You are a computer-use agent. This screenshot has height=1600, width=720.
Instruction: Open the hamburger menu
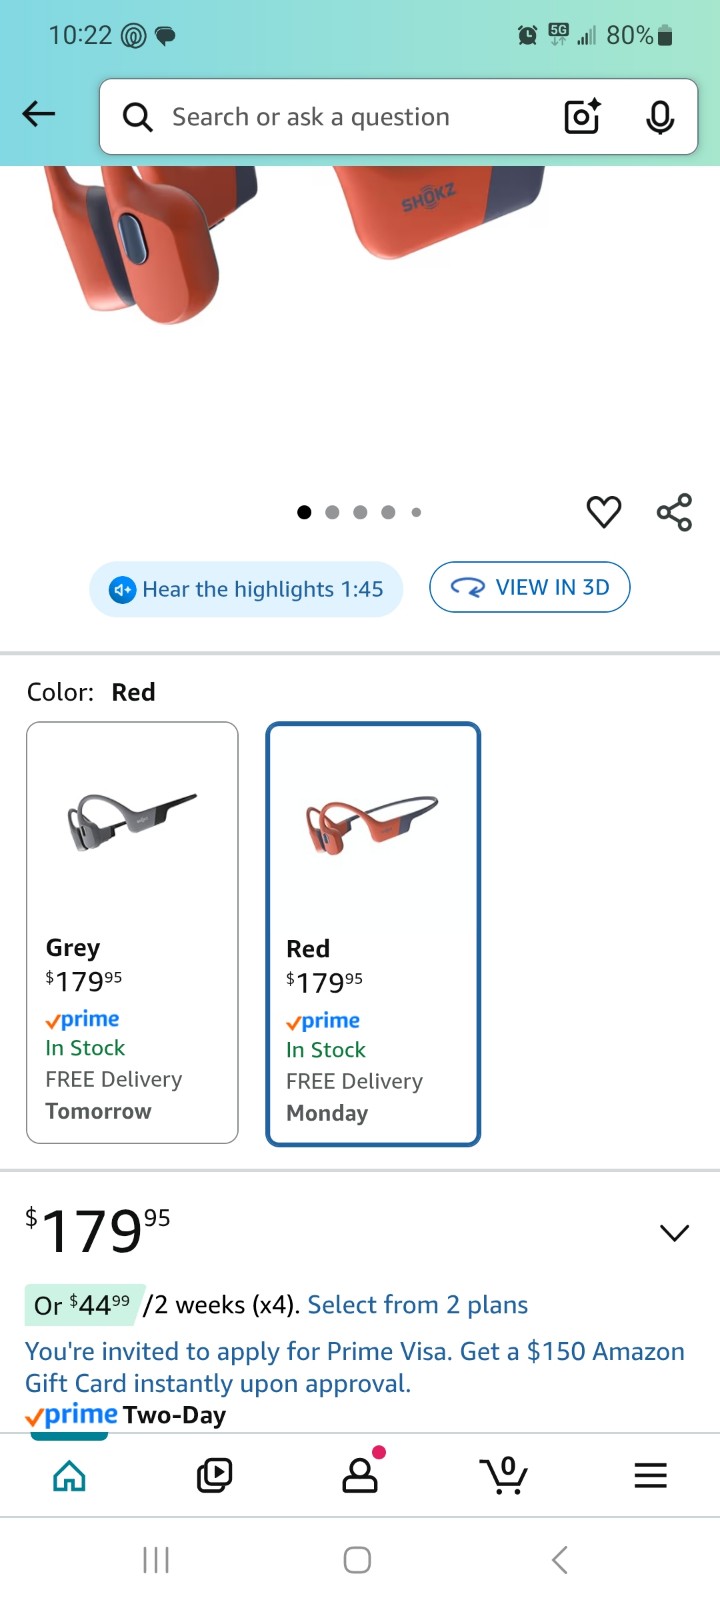click(650, 1475)
